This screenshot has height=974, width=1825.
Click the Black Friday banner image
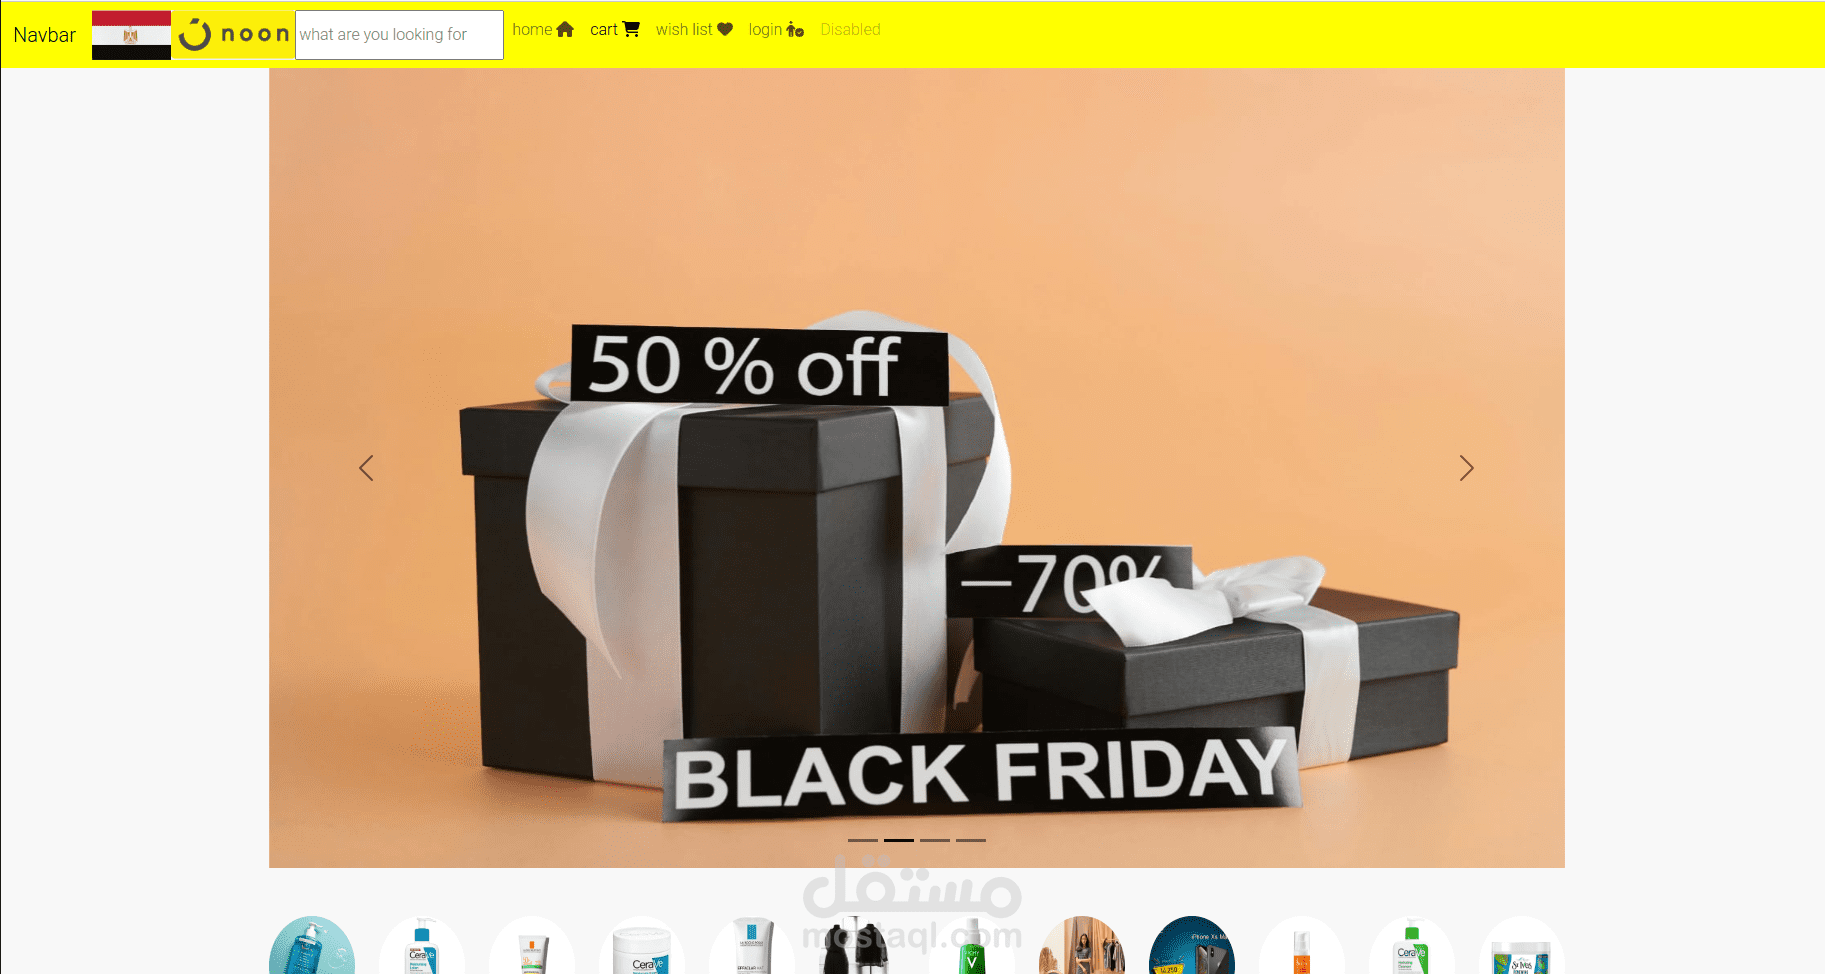pos(917,468)
